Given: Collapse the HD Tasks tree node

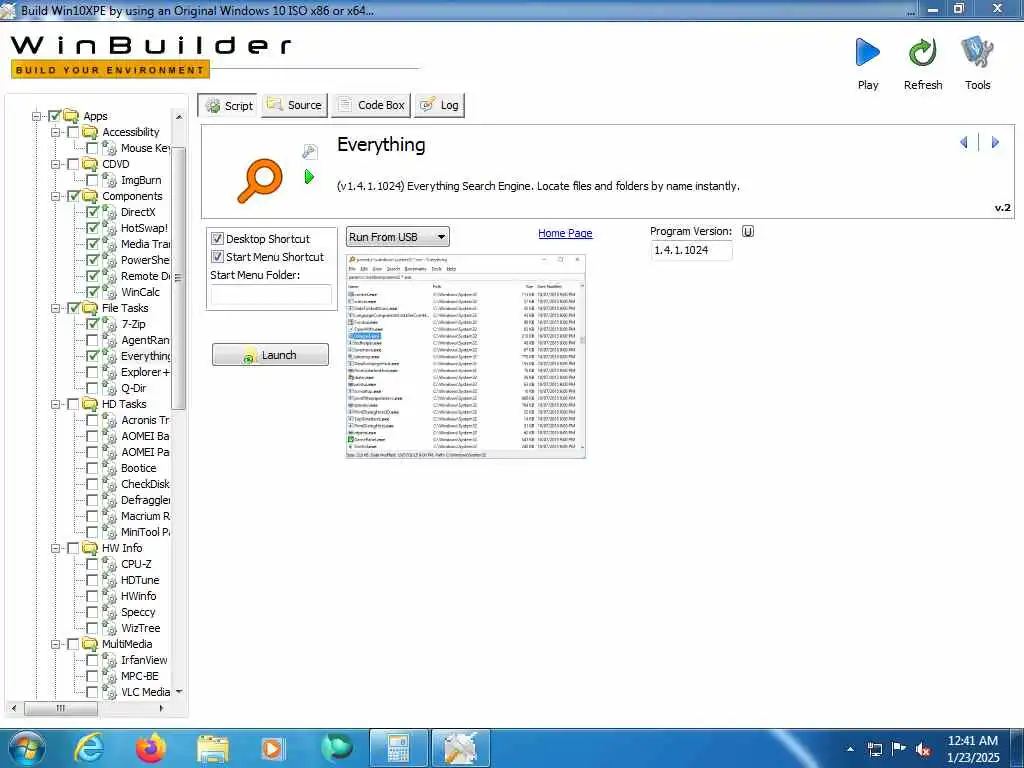Looking at the screenshot, I should [x=56, y=404].
